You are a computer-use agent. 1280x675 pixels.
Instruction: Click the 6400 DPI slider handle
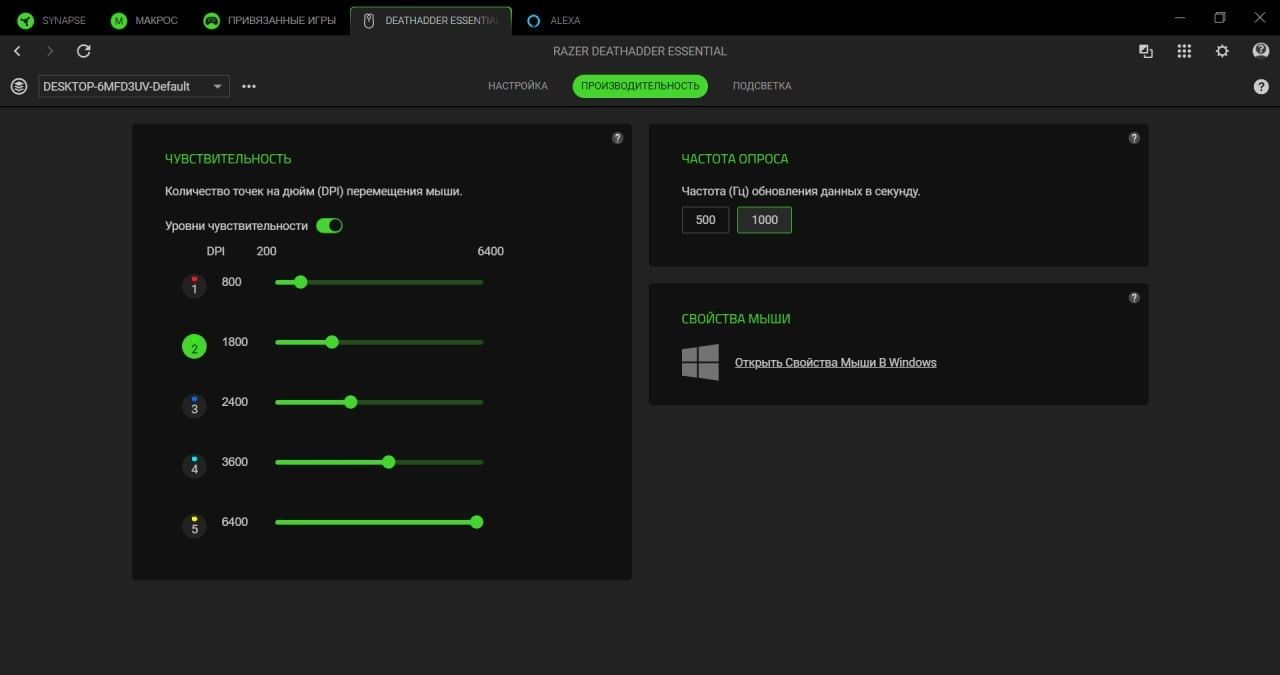tap(476, 522)
